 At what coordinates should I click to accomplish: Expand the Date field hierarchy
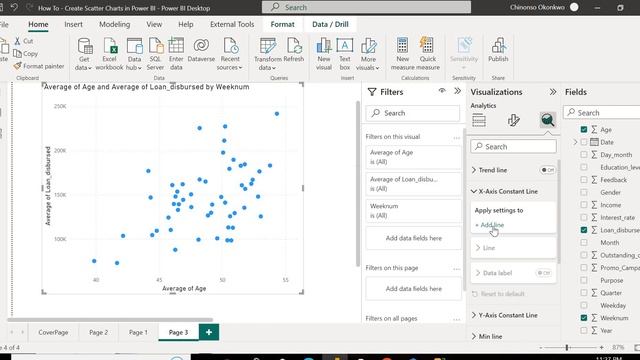(575, 142)
